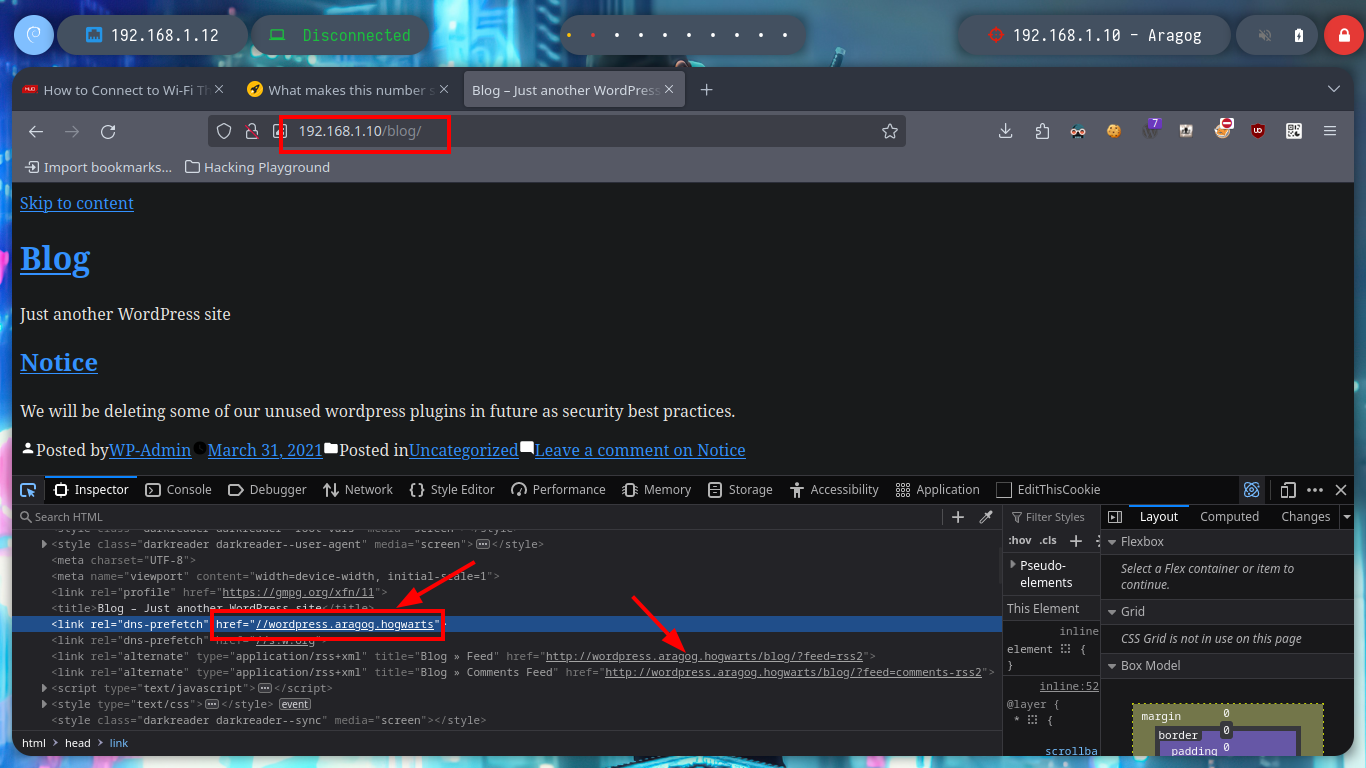Open the uBlock Origin shield icon

[x=1258, y=131]
